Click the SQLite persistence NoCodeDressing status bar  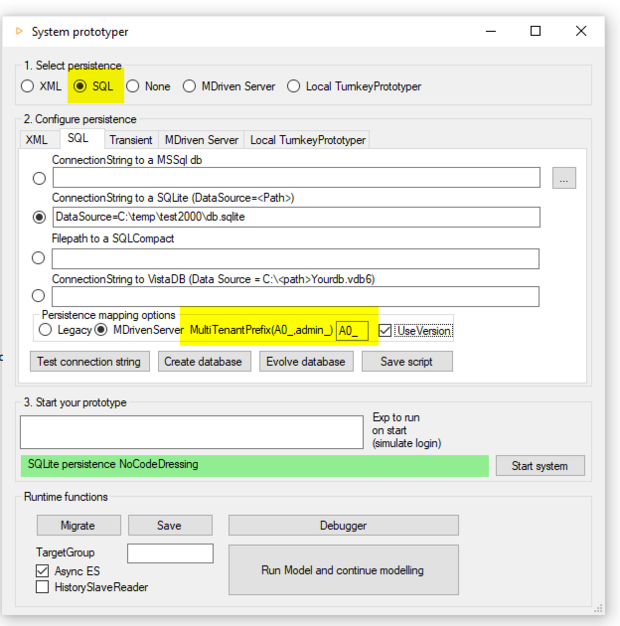pyautogui.click(x=255, y=466)
